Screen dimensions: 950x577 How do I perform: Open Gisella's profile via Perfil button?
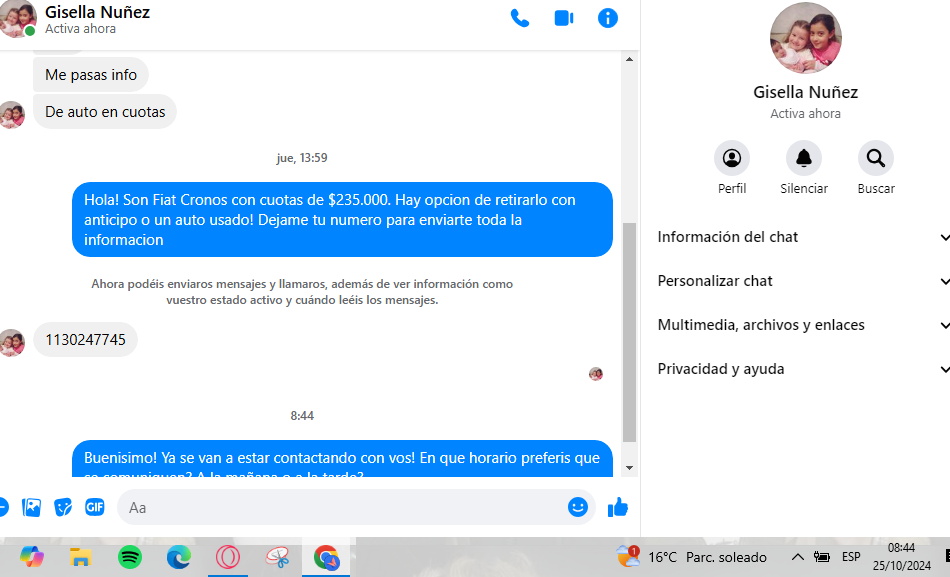tap(732, 159)
